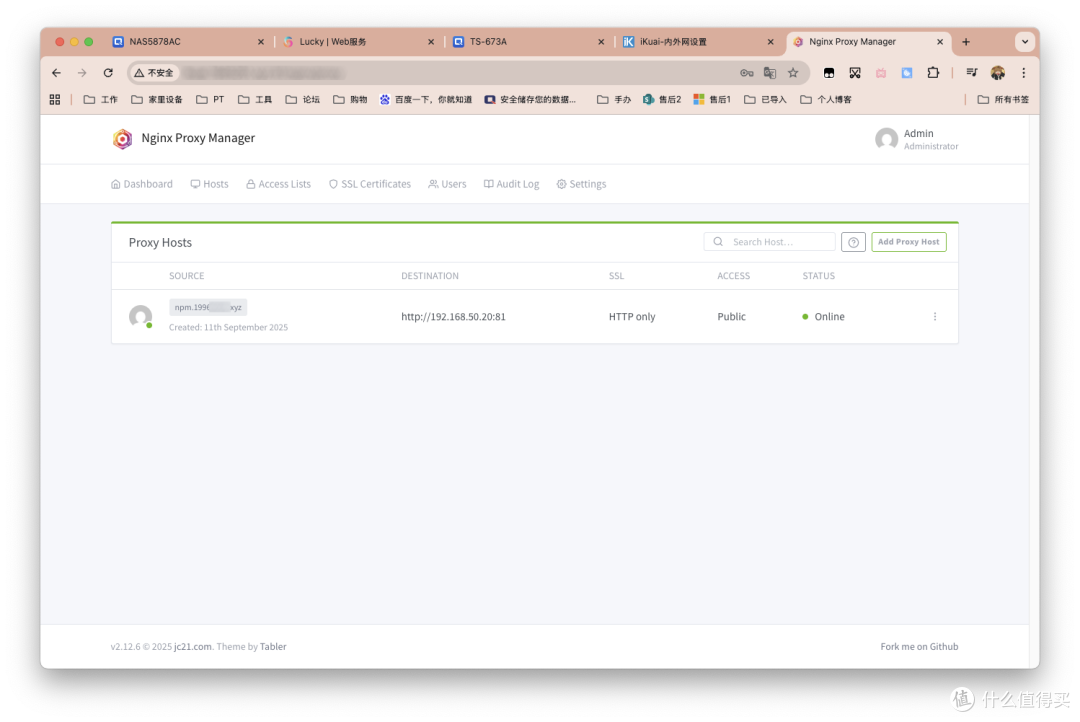The width and height of the screenshot is (1080, 722).
Task: Switch to the iKuai tab
Action: [x=698, y=42]
